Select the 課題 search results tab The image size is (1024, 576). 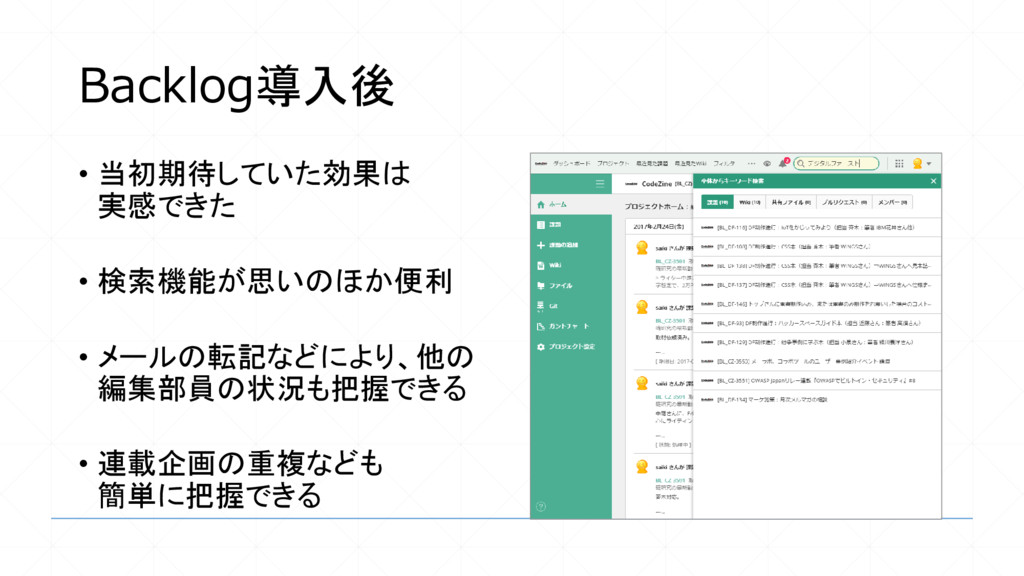[x=717, y=202]
